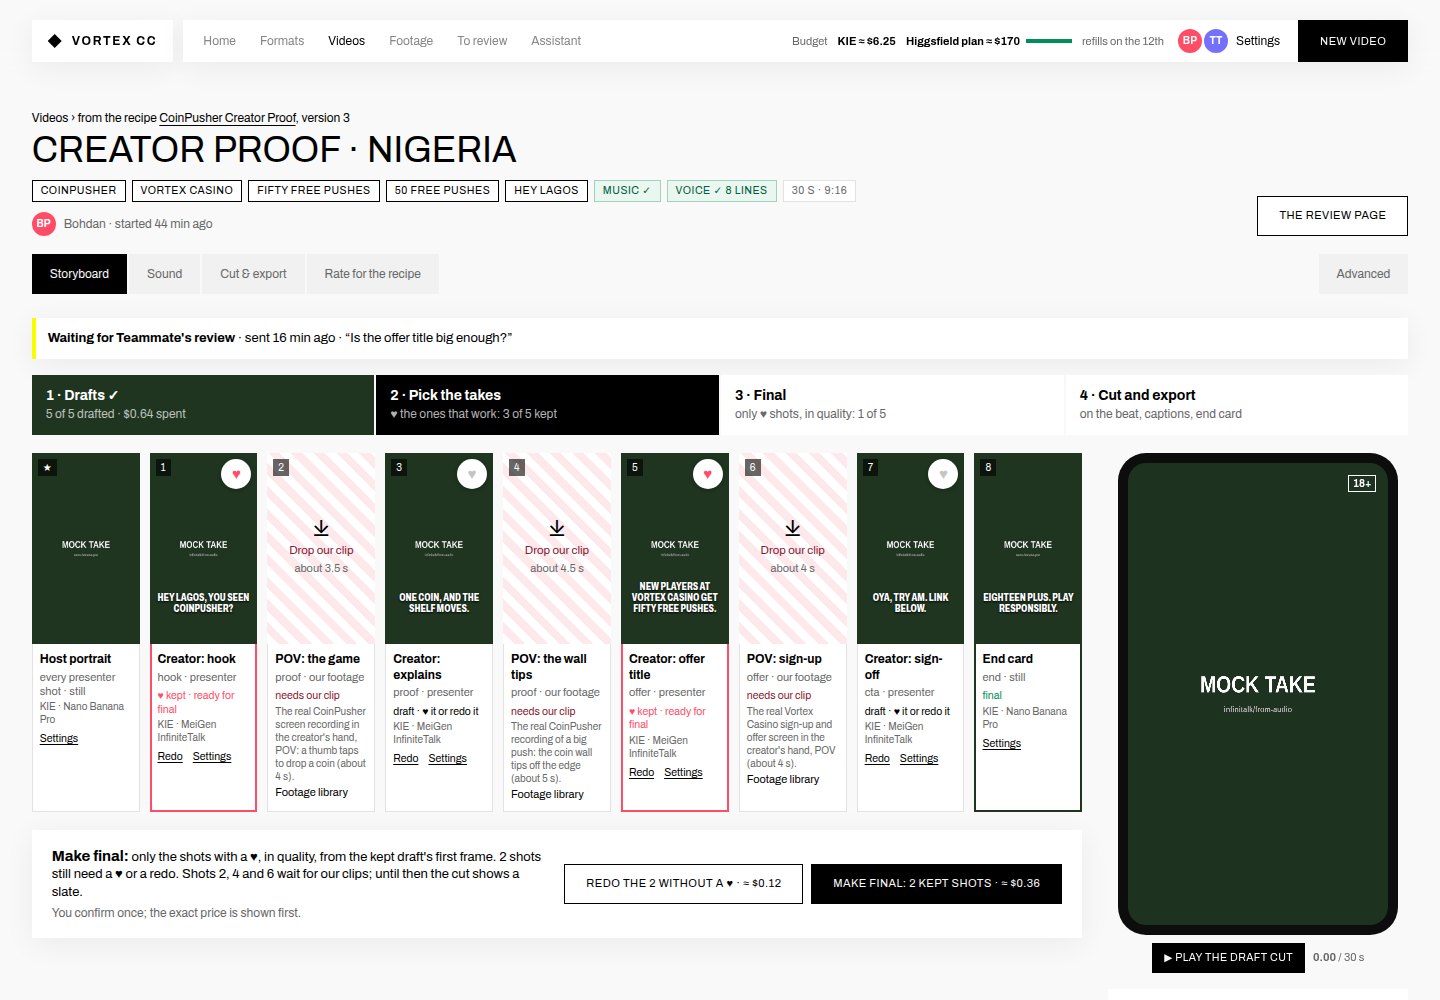Toggle the heart on Creator: explains shot
This screenshot has height=1000, width=1440.
coord(472,474)
